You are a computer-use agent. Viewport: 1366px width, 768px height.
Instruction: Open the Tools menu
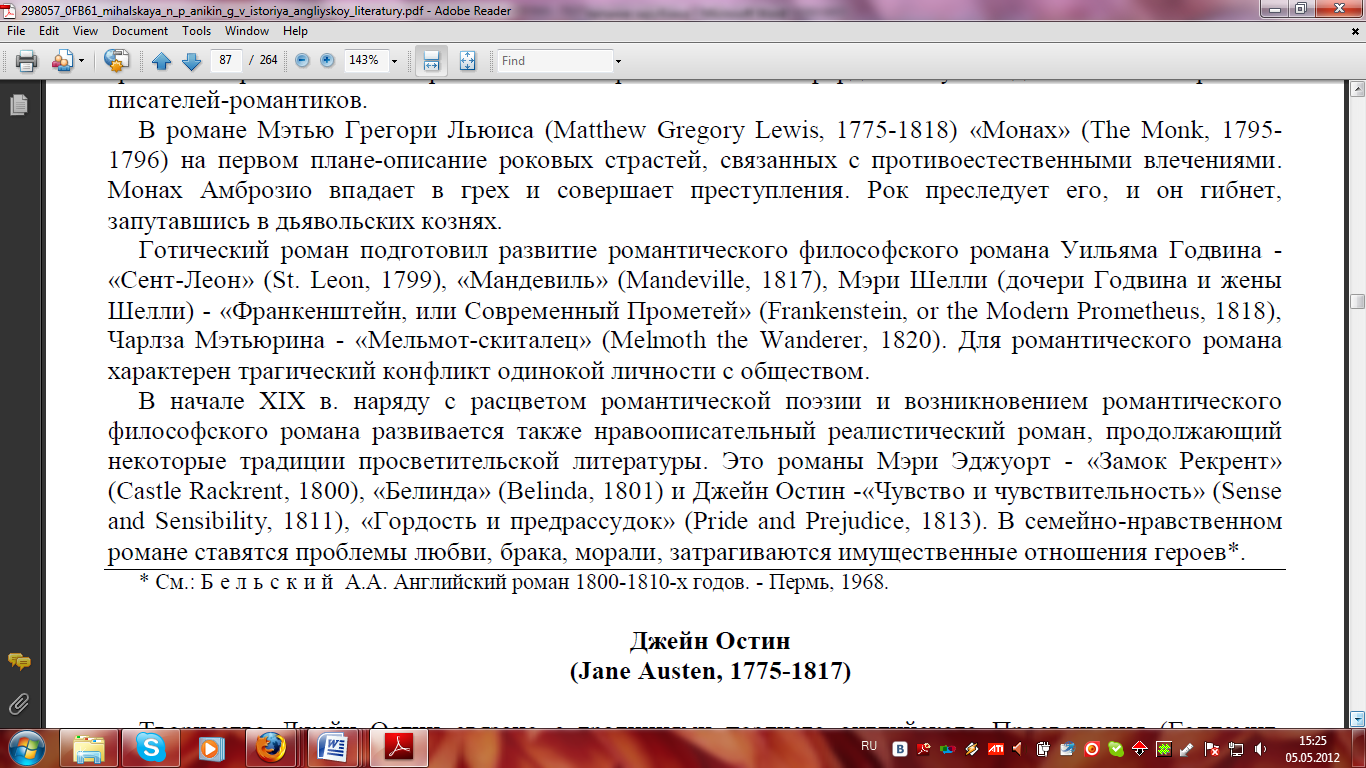(x=196, y=31)
